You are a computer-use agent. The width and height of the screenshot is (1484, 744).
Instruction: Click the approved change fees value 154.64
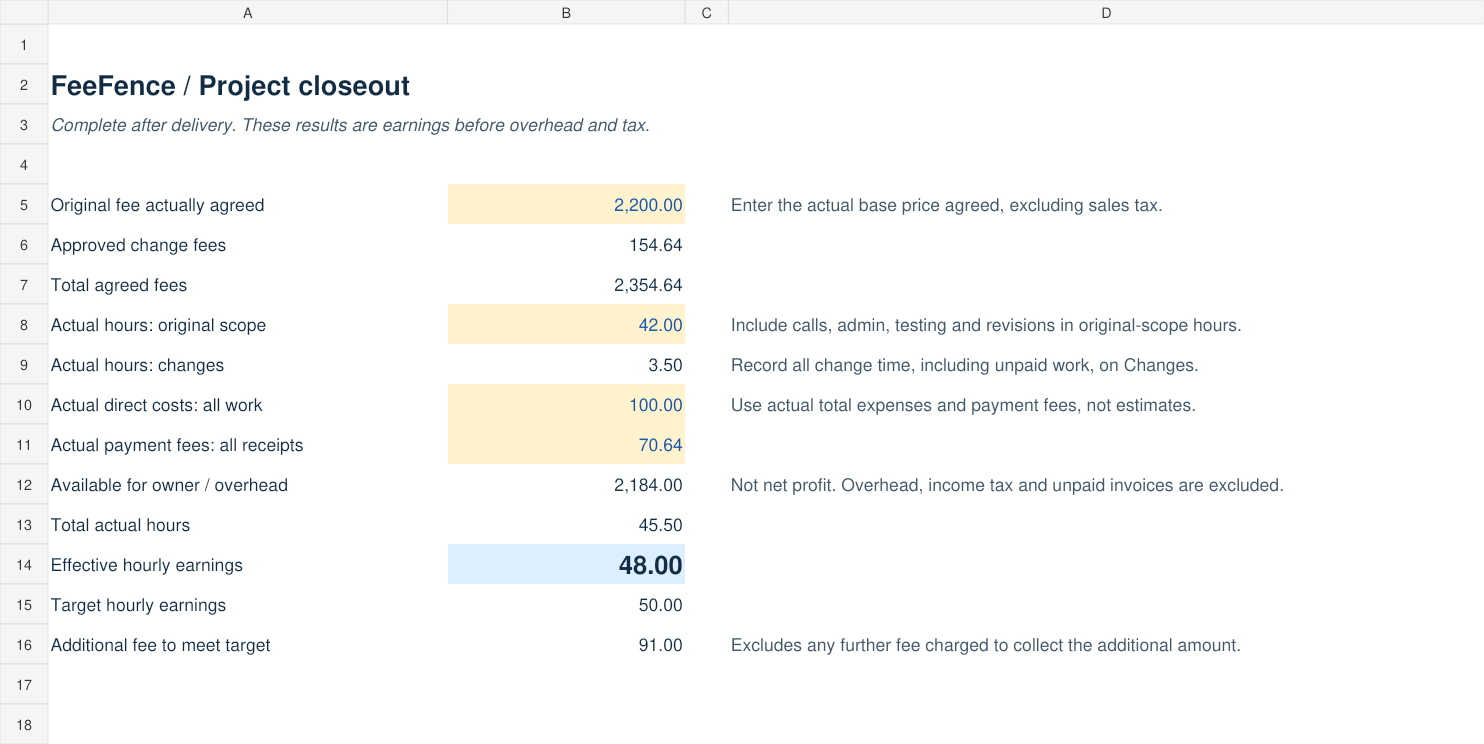566,244
